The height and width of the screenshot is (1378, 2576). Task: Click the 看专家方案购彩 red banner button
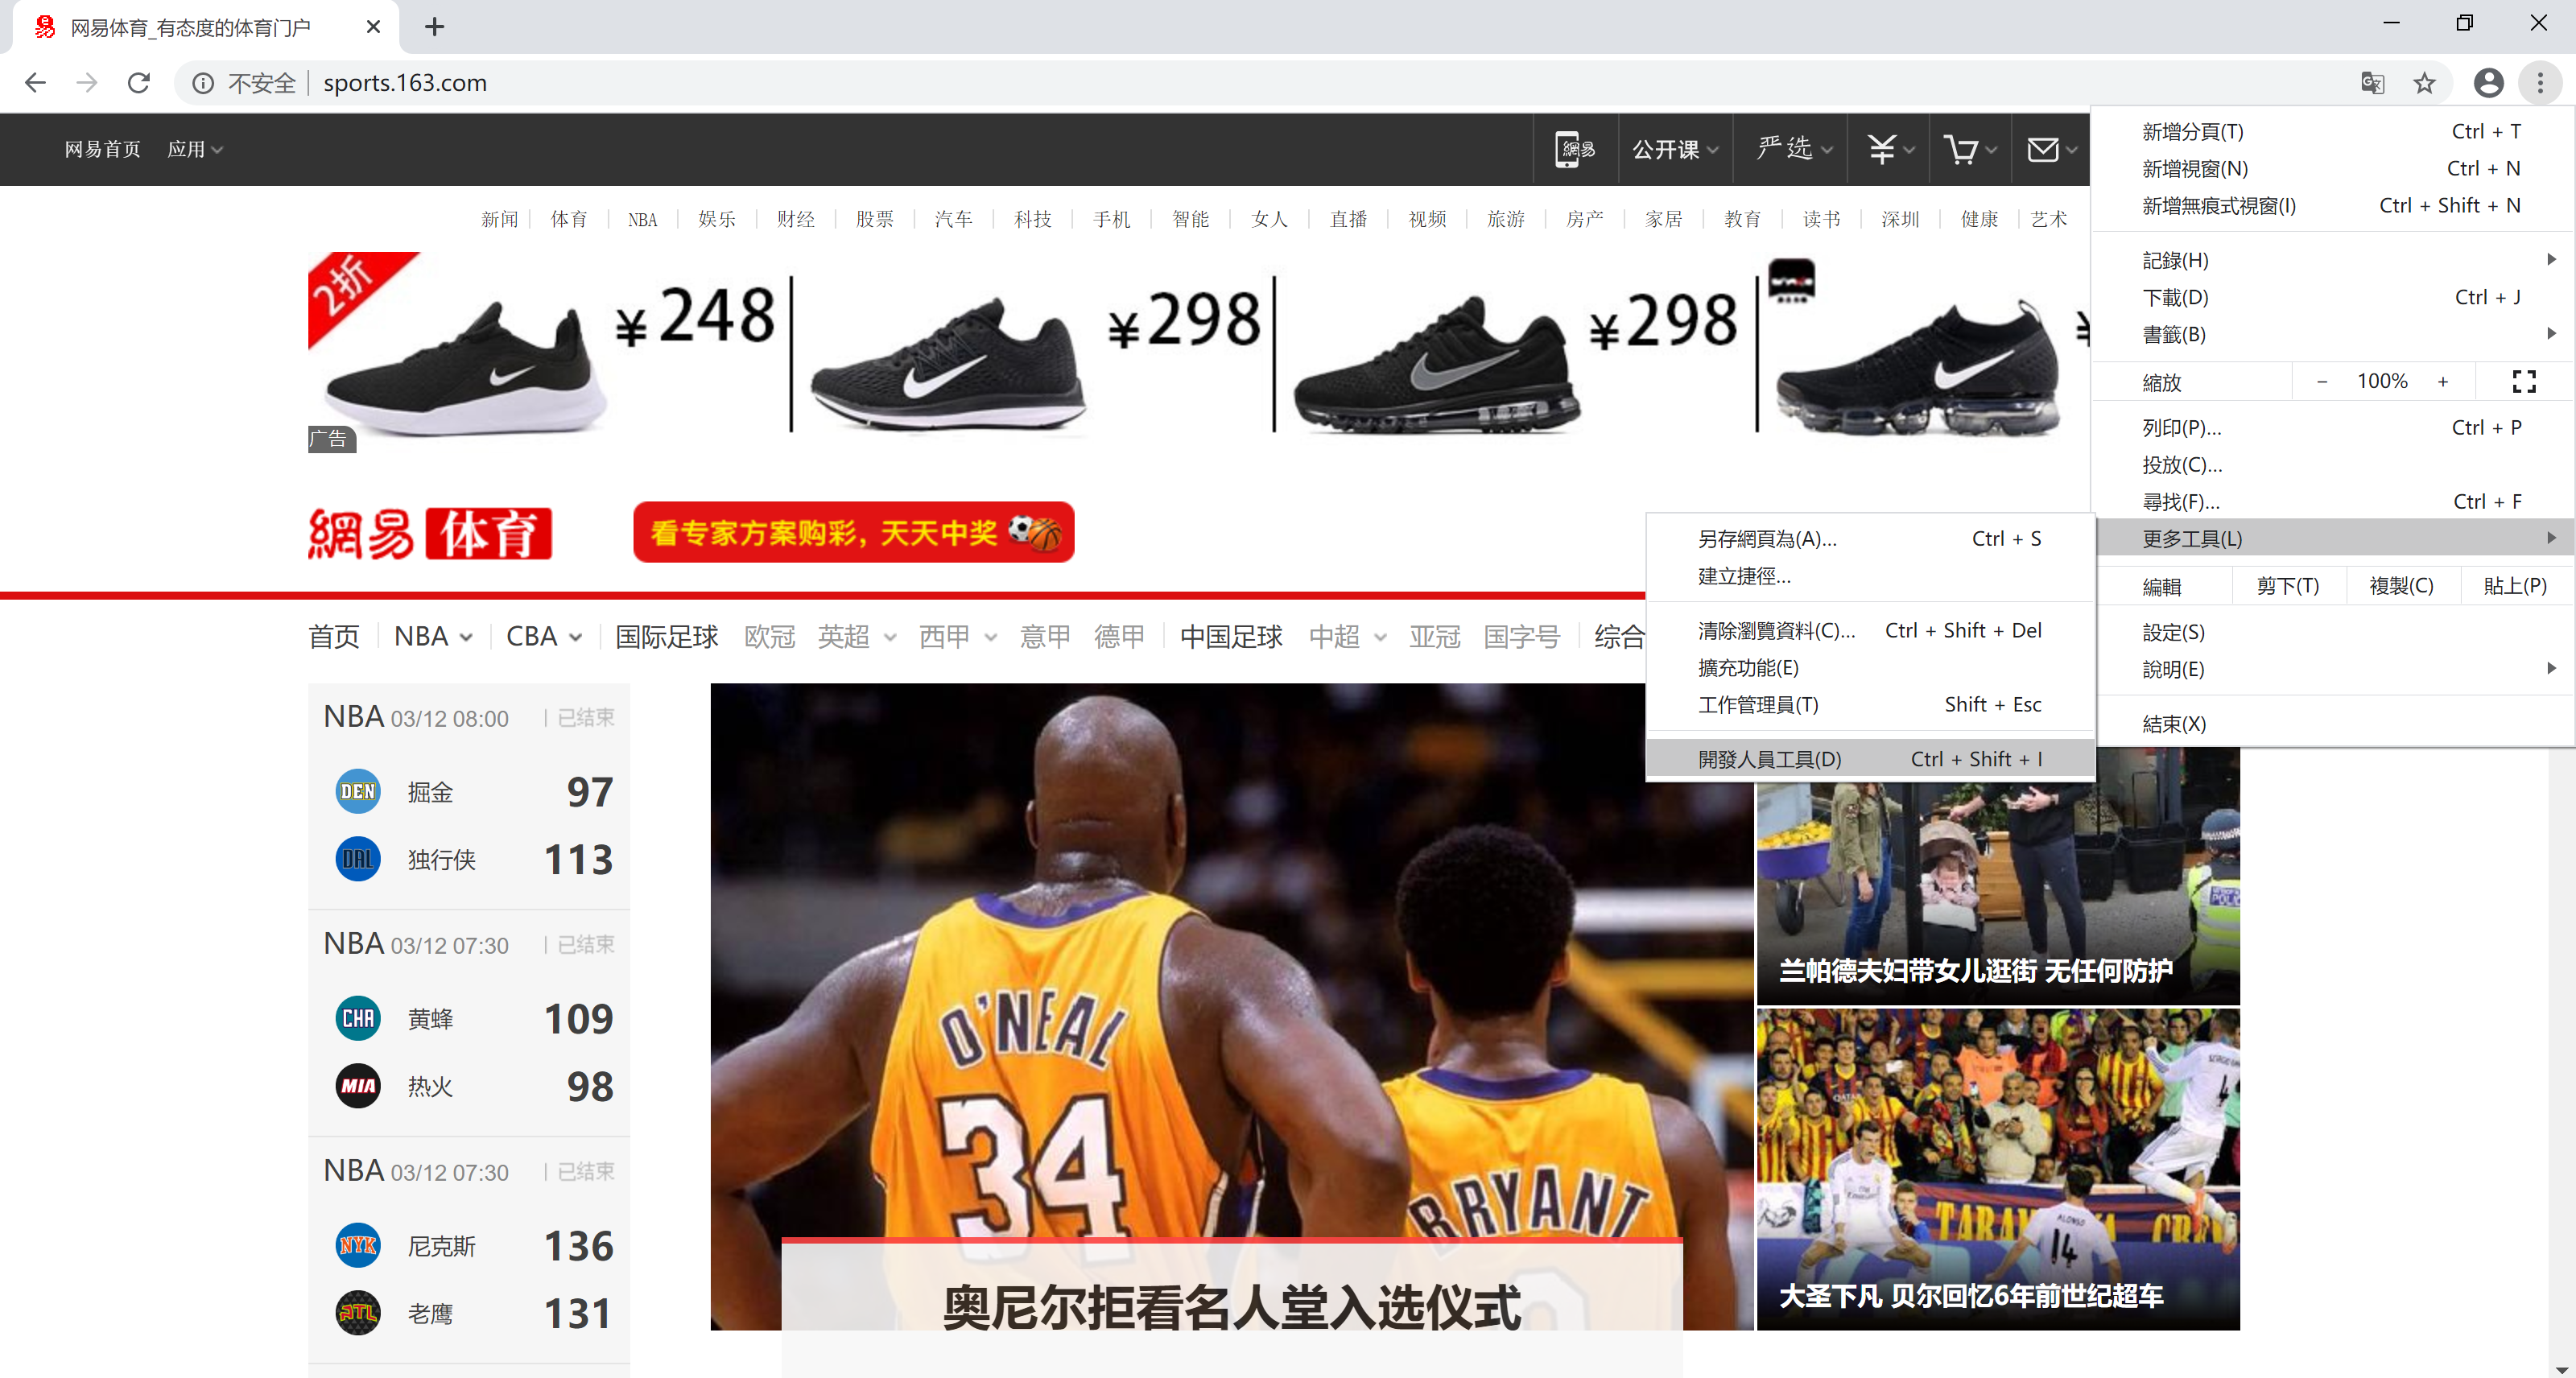click(x=853, y=532)
